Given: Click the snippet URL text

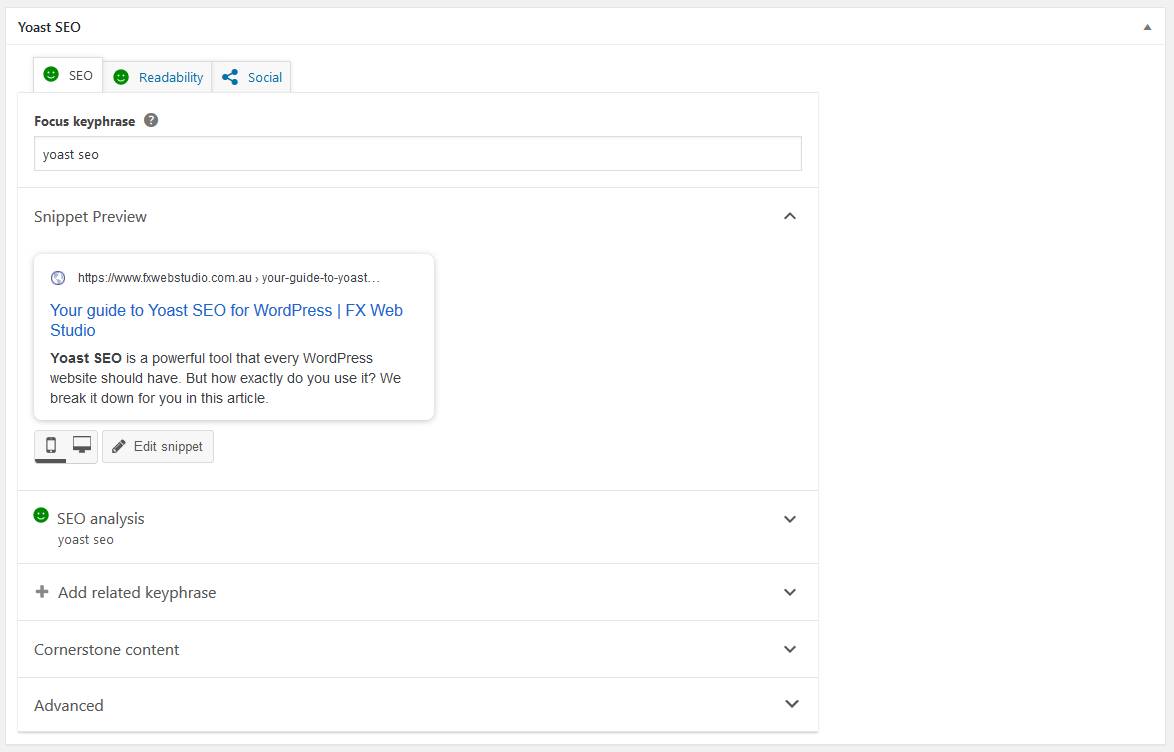Looking at the screenshot, I should point(228,278).
